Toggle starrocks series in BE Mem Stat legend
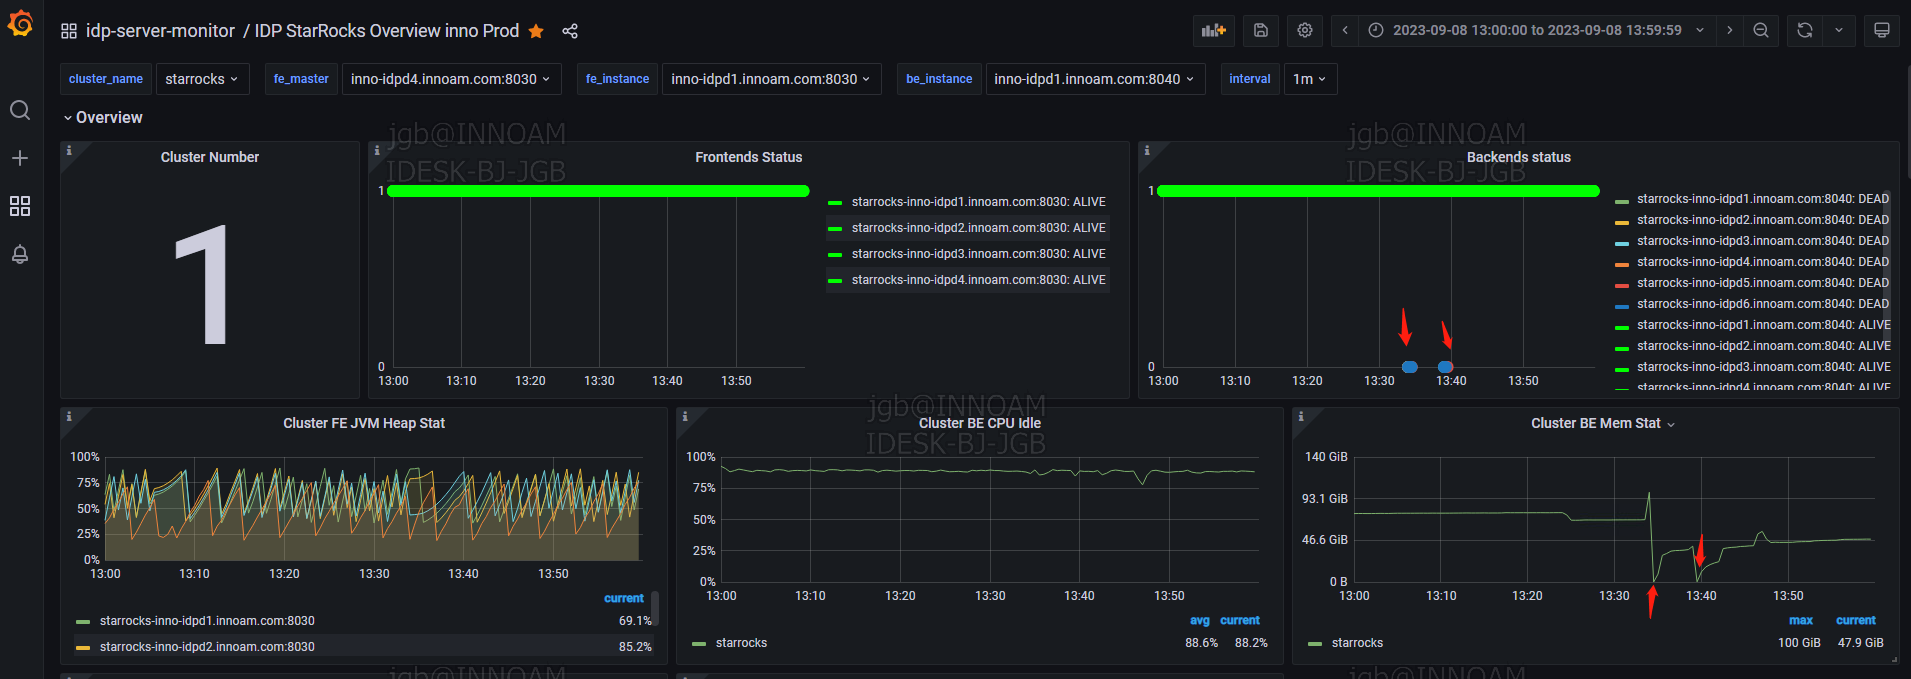The width and height of the screenshot is (1911, 679). (x=1357, y=643)
